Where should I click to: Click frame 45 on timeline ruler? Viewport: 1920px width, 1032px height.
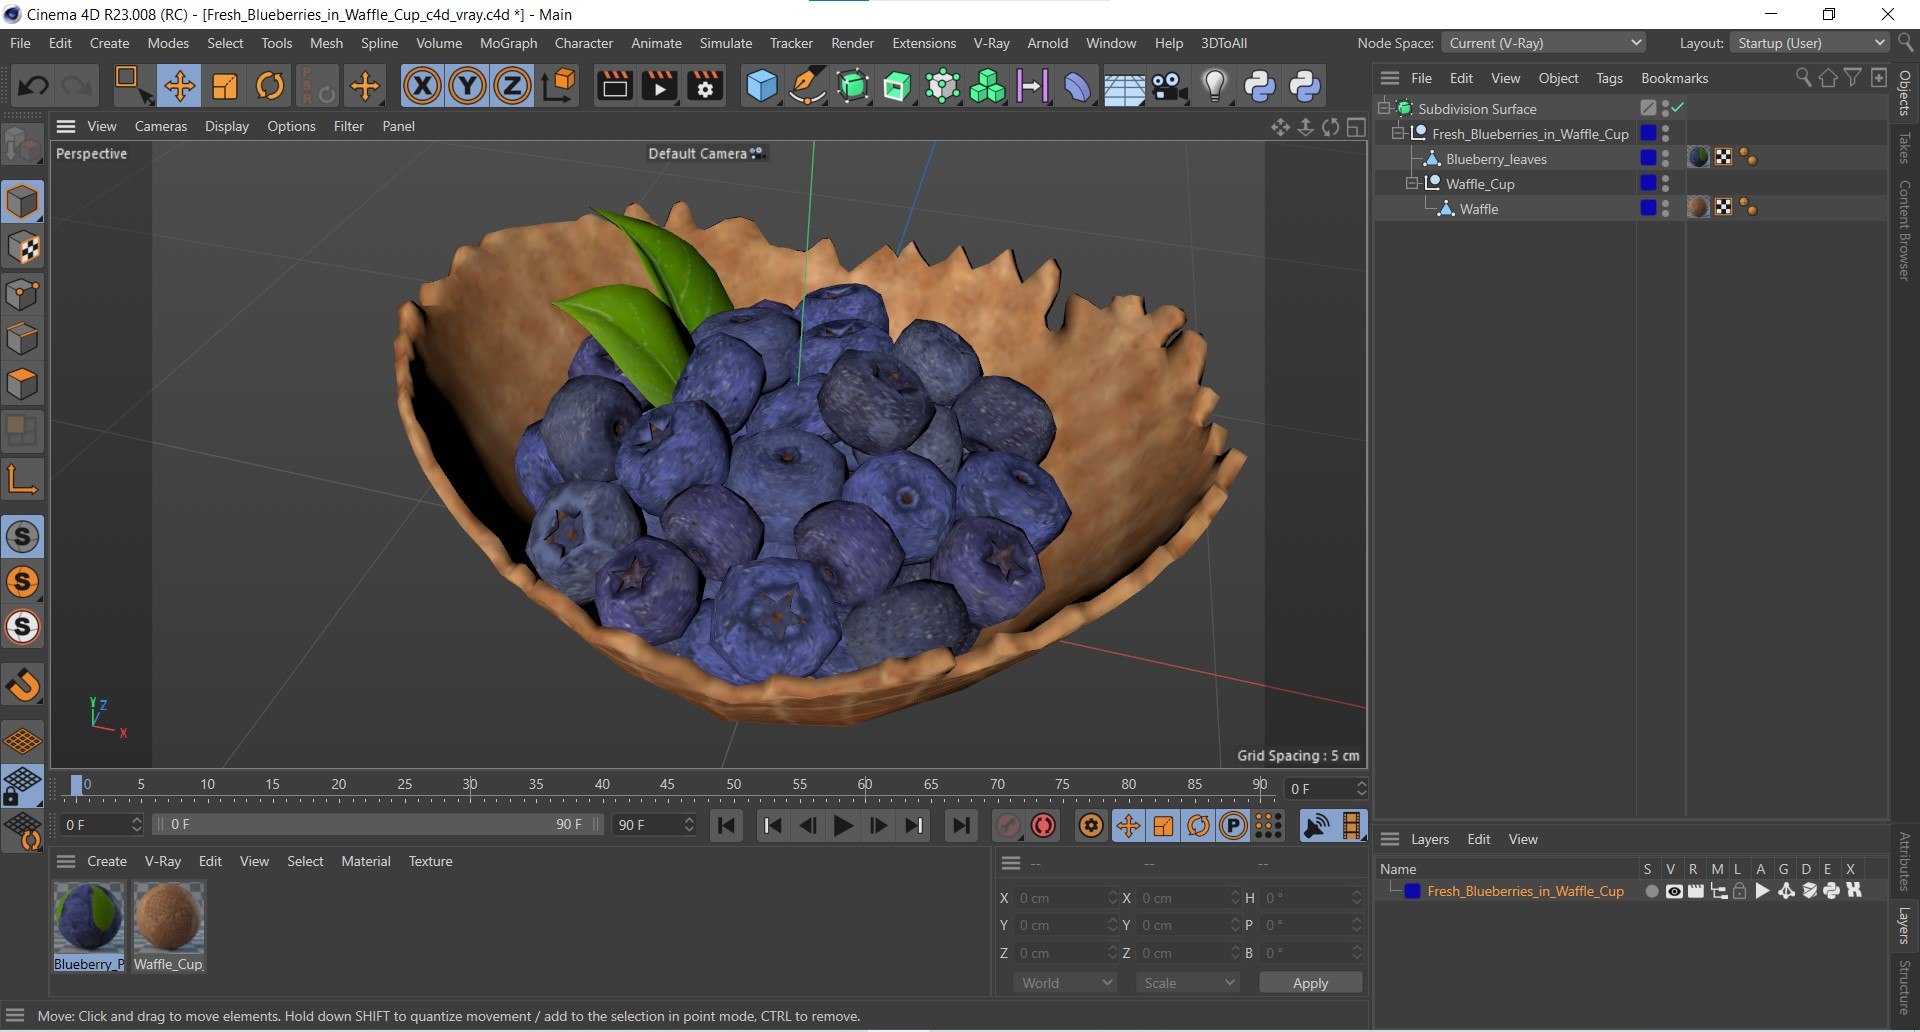(667, 784)
